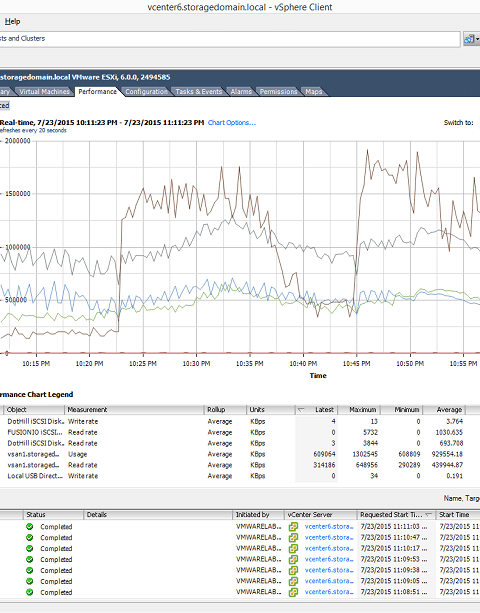Open the Alarms tab

click(x=241, y=91)
